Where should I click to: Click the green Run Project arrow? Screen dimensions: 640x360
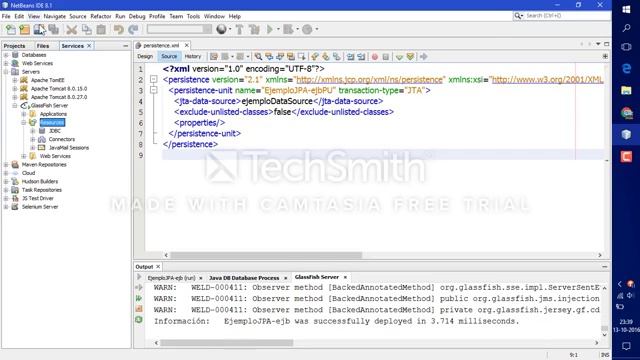269,29
